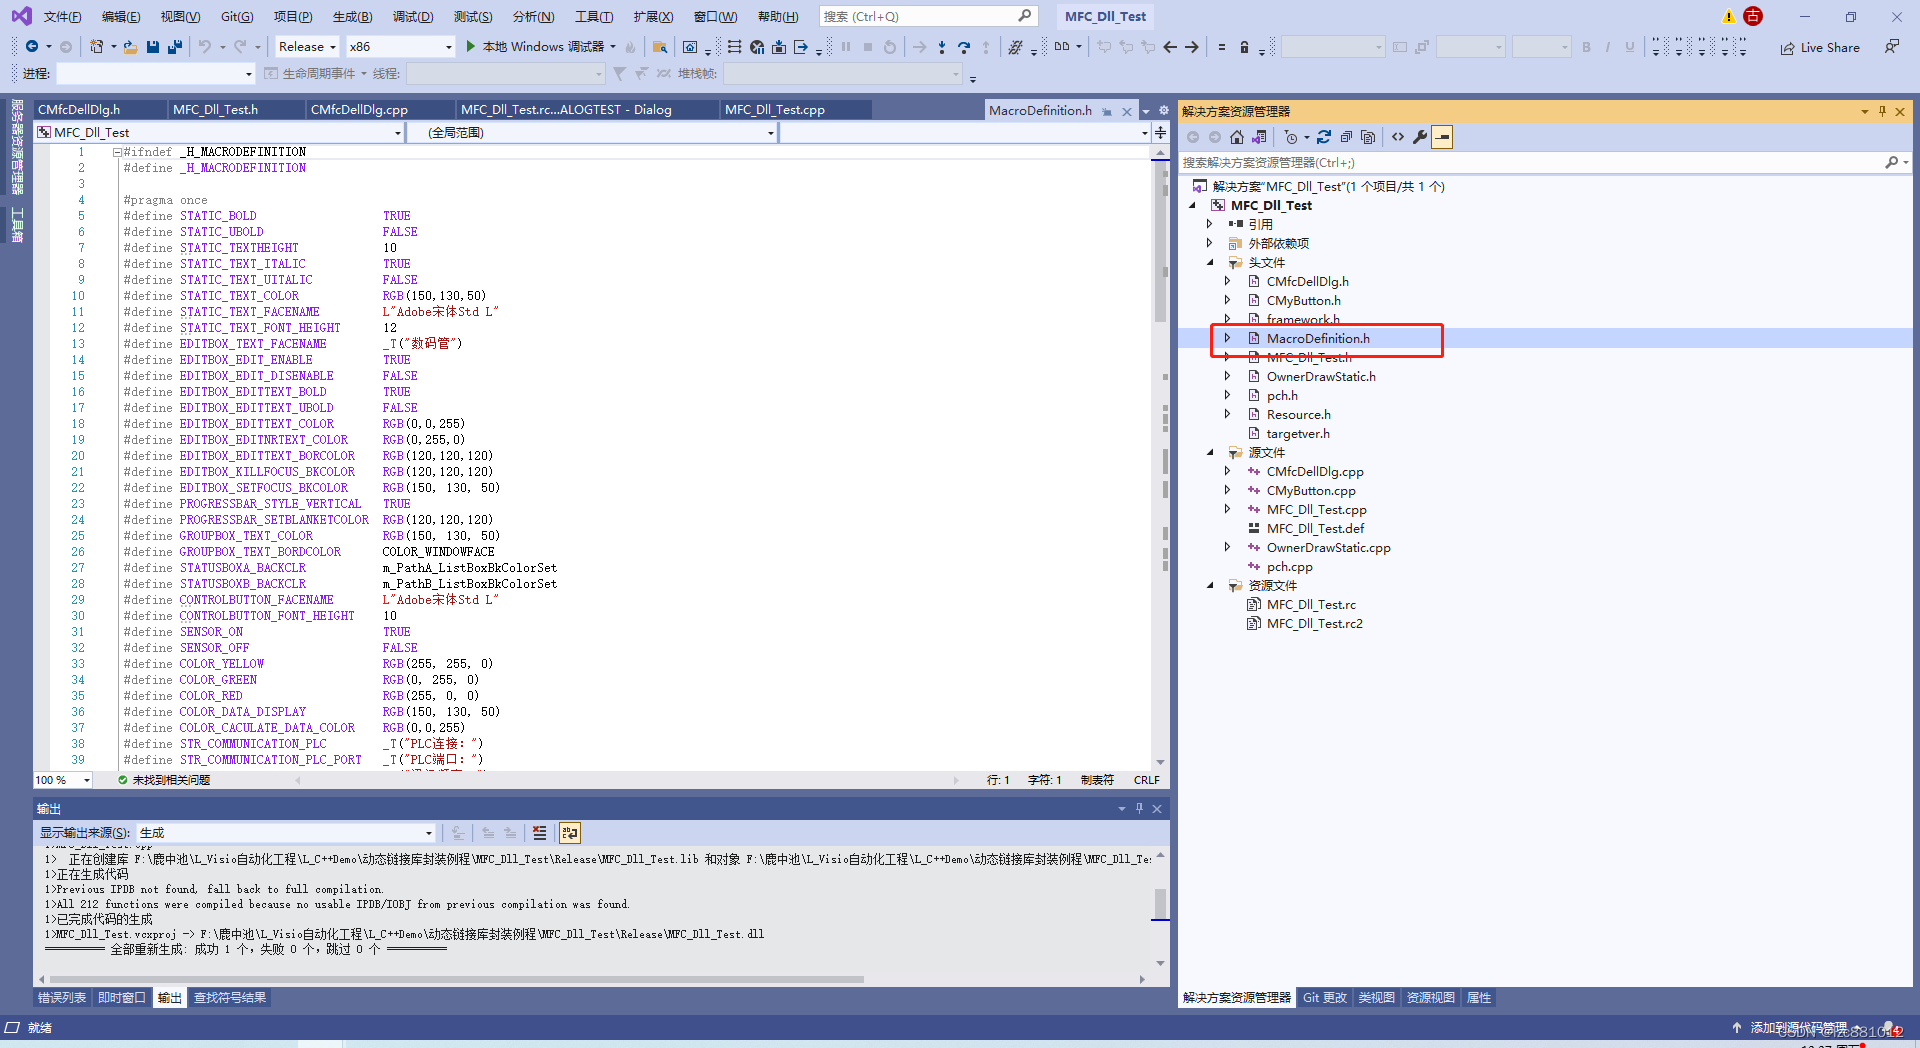Viewport: 1920px width, 1048px height.
Task: Click Collapse All in Solution Explorer
Action: pos(1346,137)
